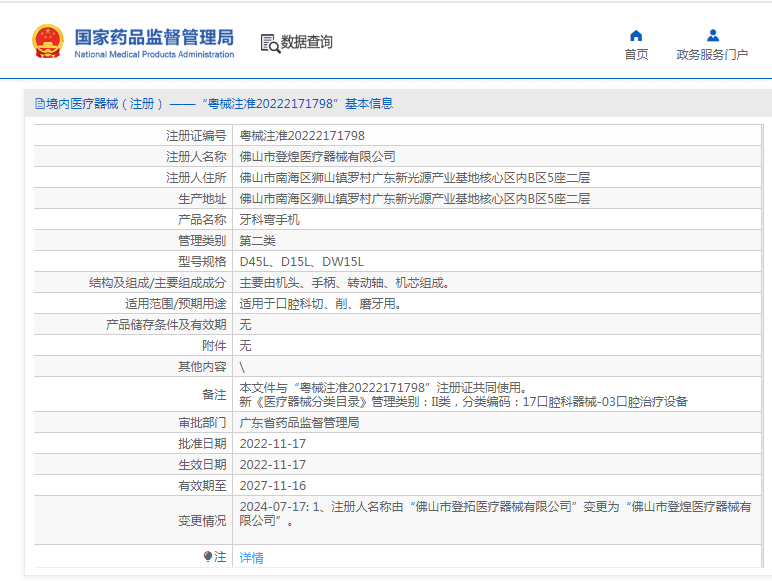
Task: Click National Medical Products Administration subtitle
Action: (154, 54)
